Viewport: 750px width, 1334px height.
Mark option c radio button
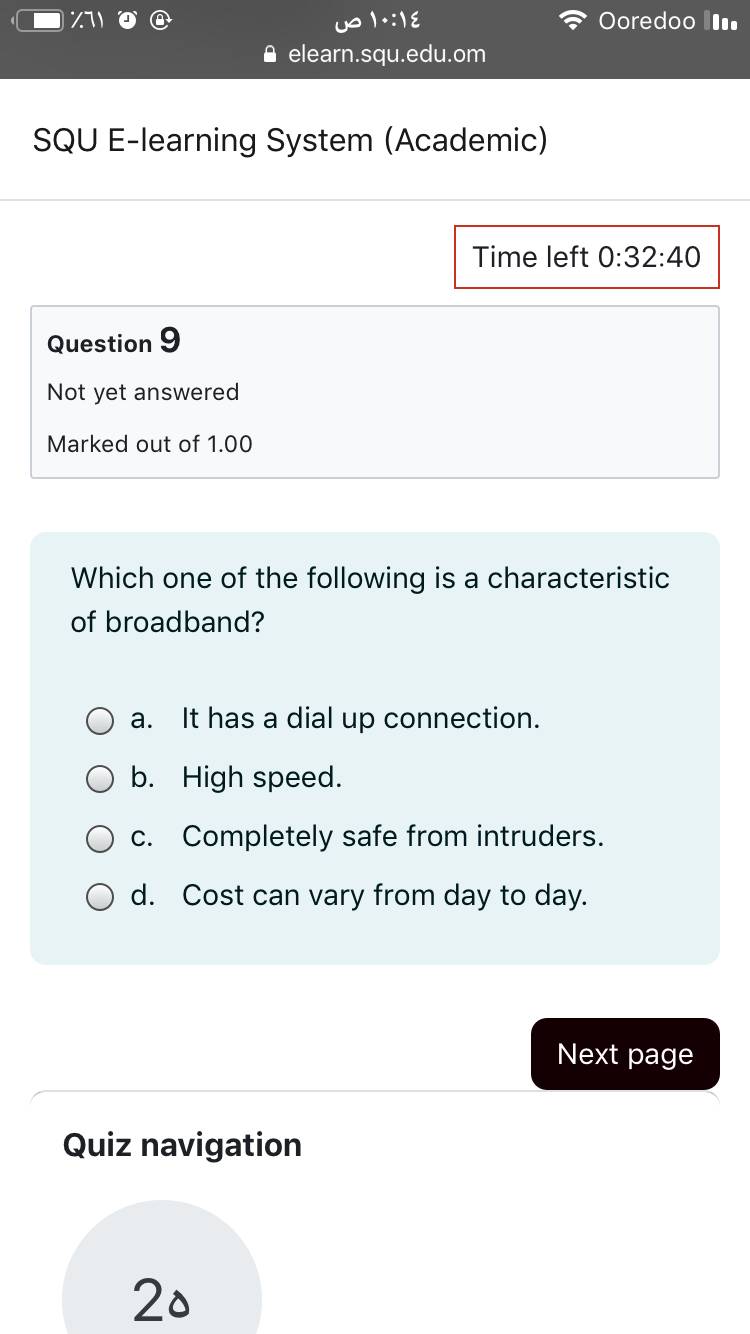[100, 838]
